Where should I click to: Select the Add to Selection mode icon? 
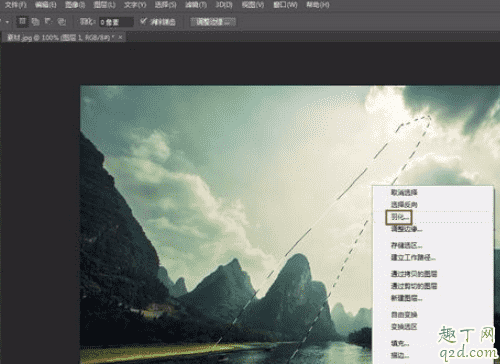tap(35, 22)
